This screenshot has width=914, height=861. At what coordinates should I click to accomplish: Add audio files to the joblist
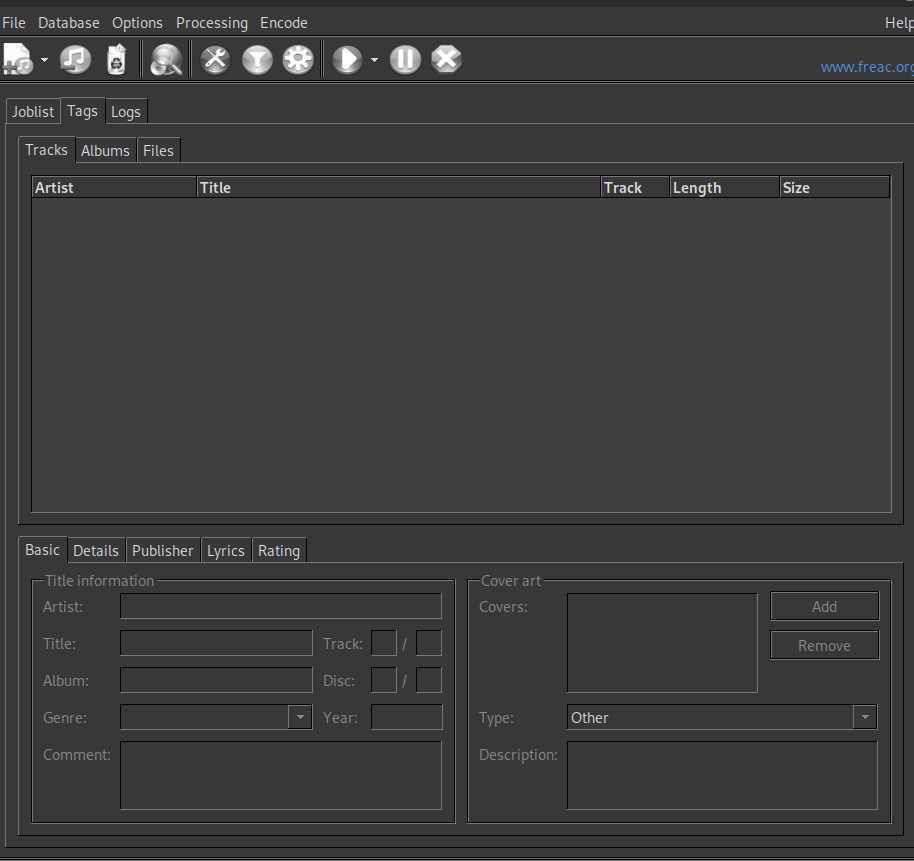coord(15,59)
